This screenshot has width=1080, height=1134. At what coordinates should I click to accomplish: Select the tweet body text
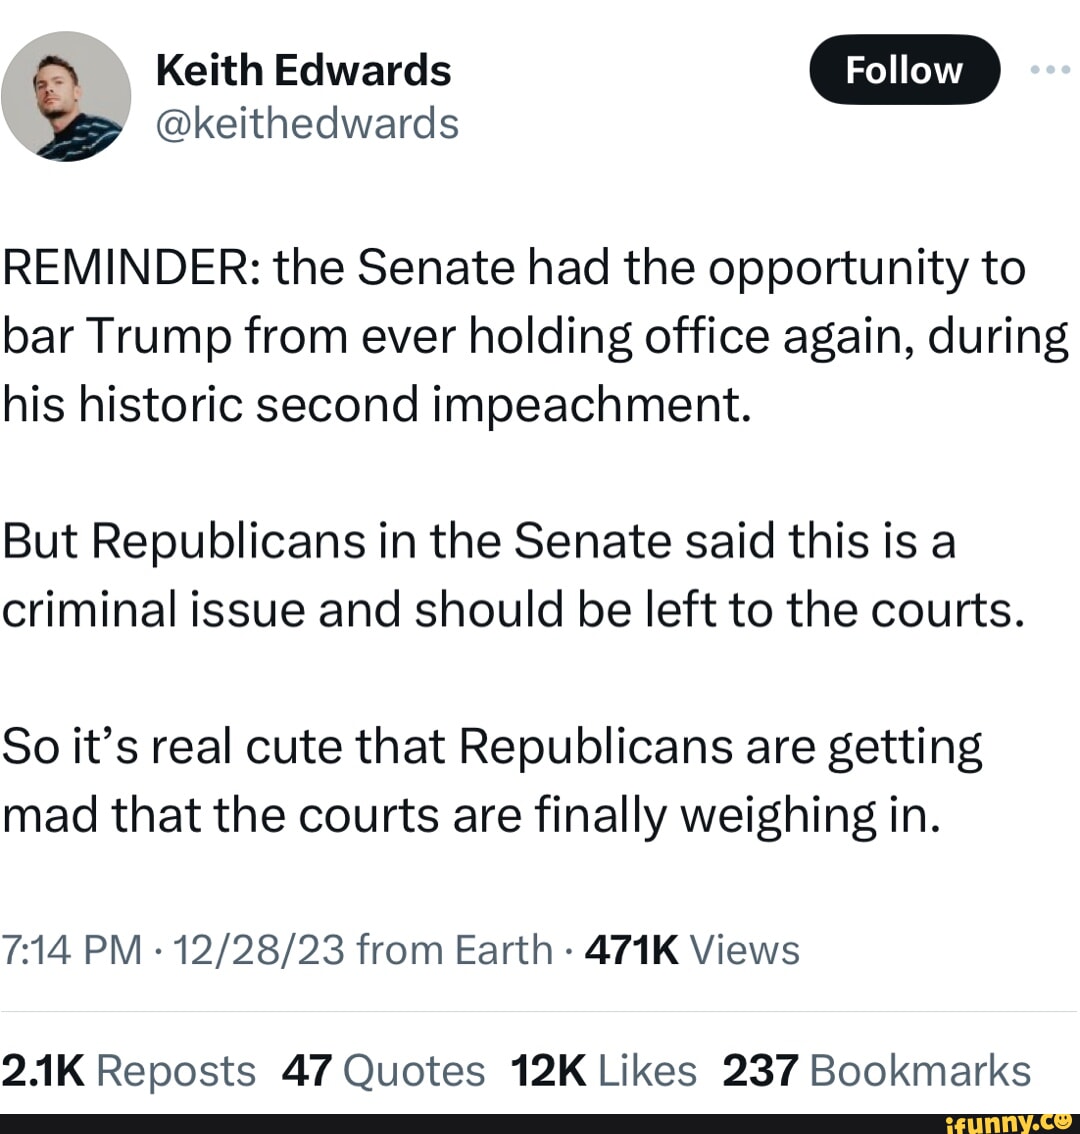(x=500, y=540)
